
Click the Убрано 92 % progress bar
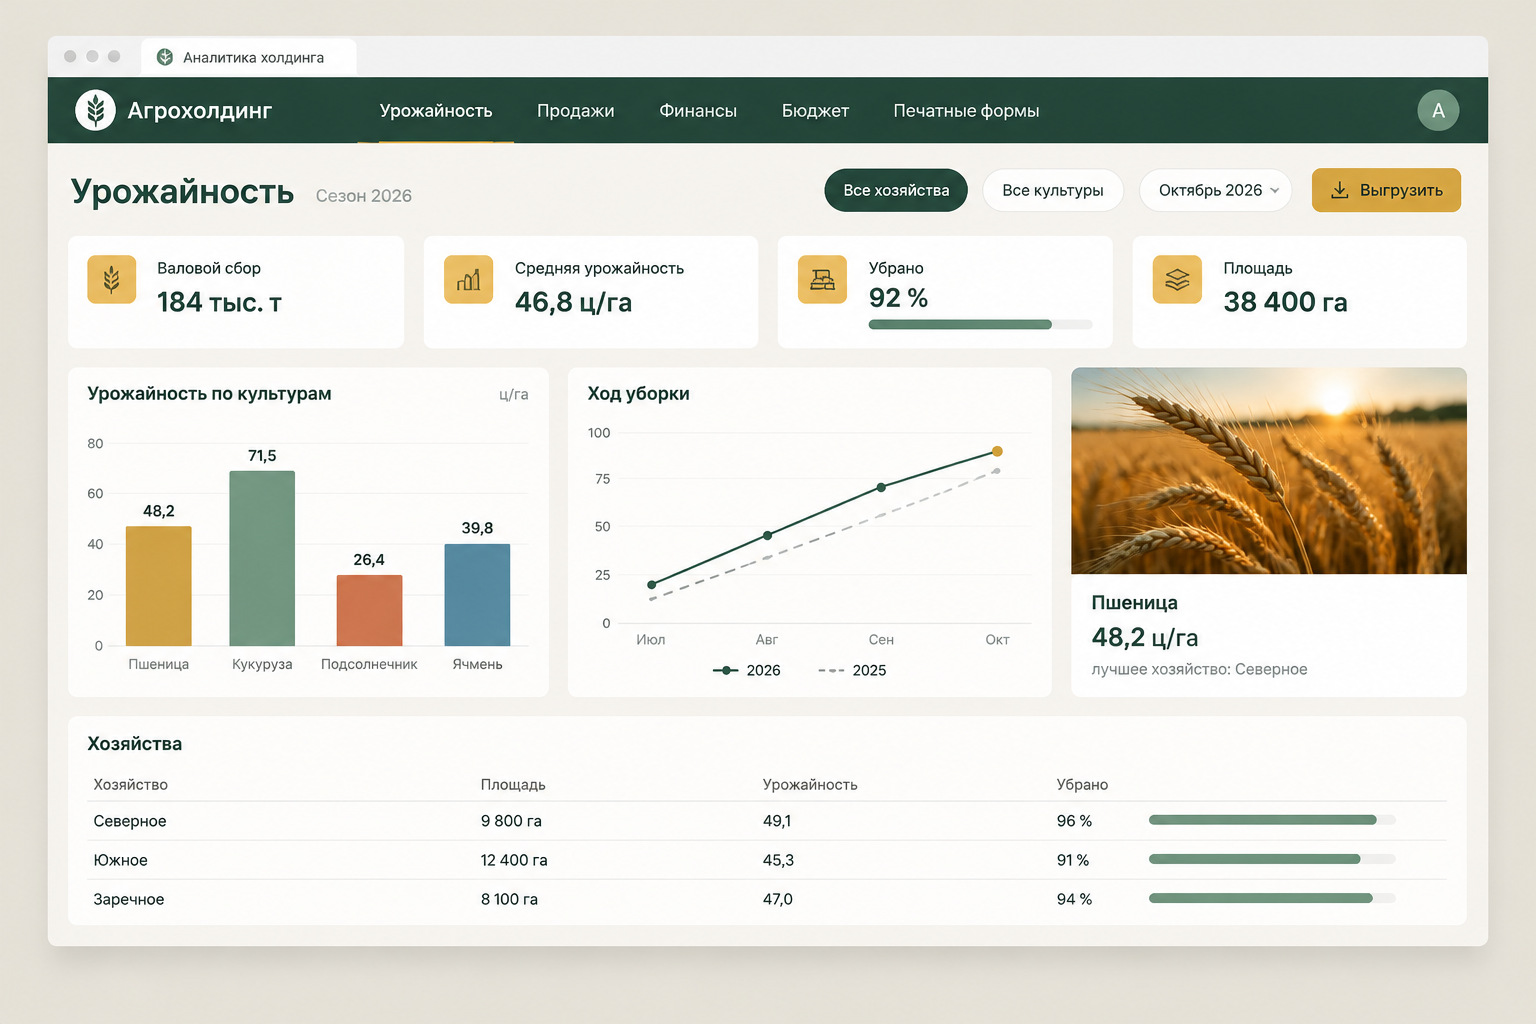pyautogui.click(x=980, y=324)
